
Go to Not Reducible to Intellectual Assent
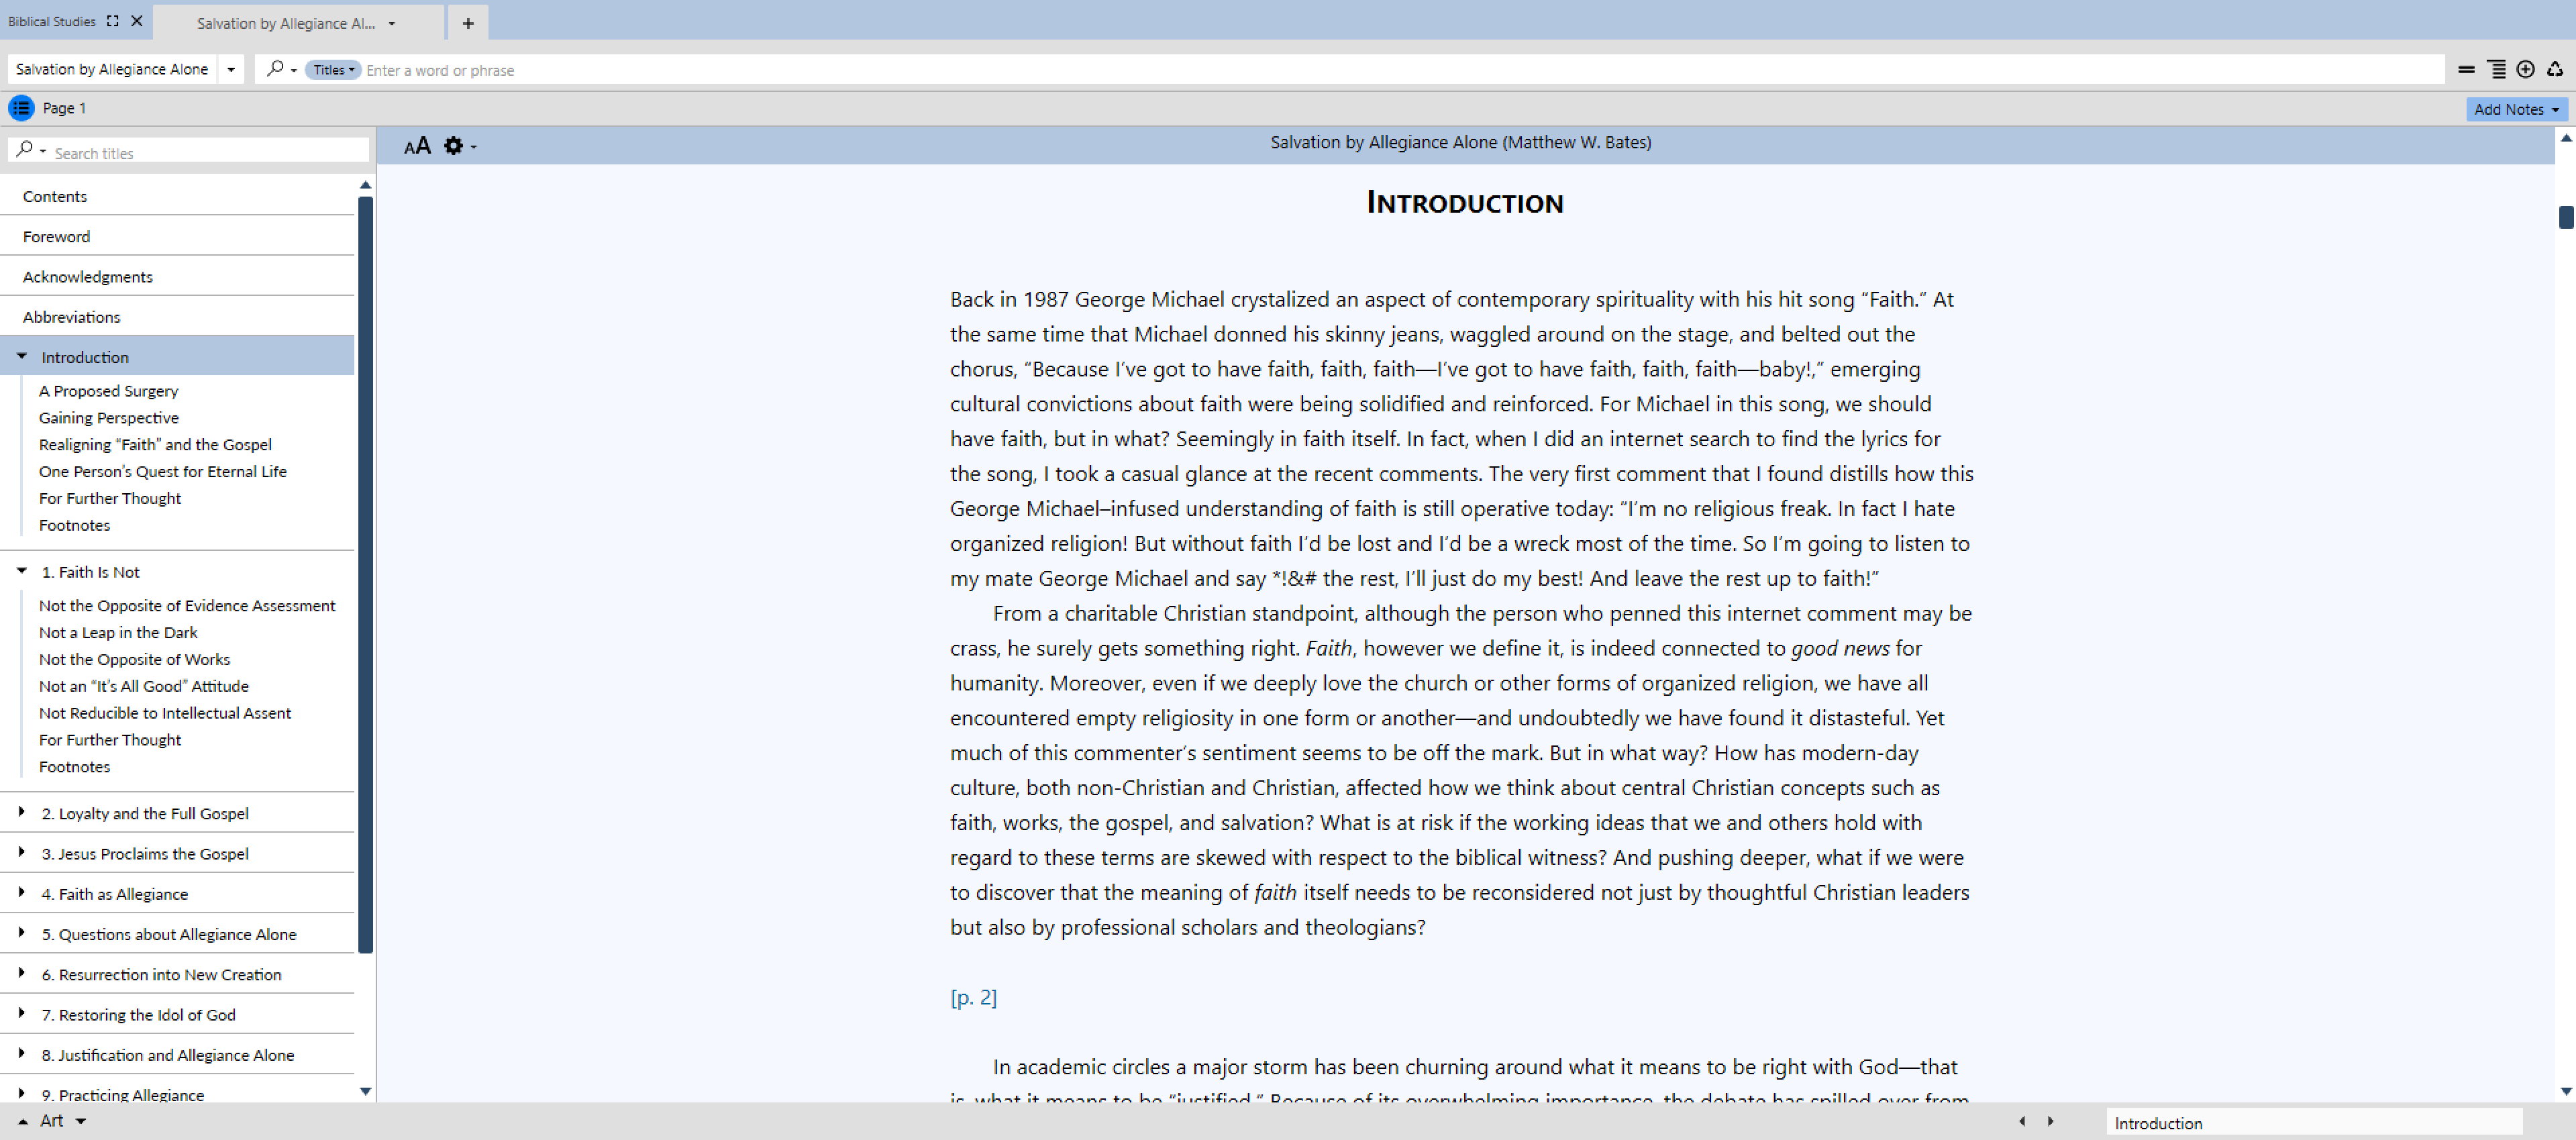tap(165, 713)
